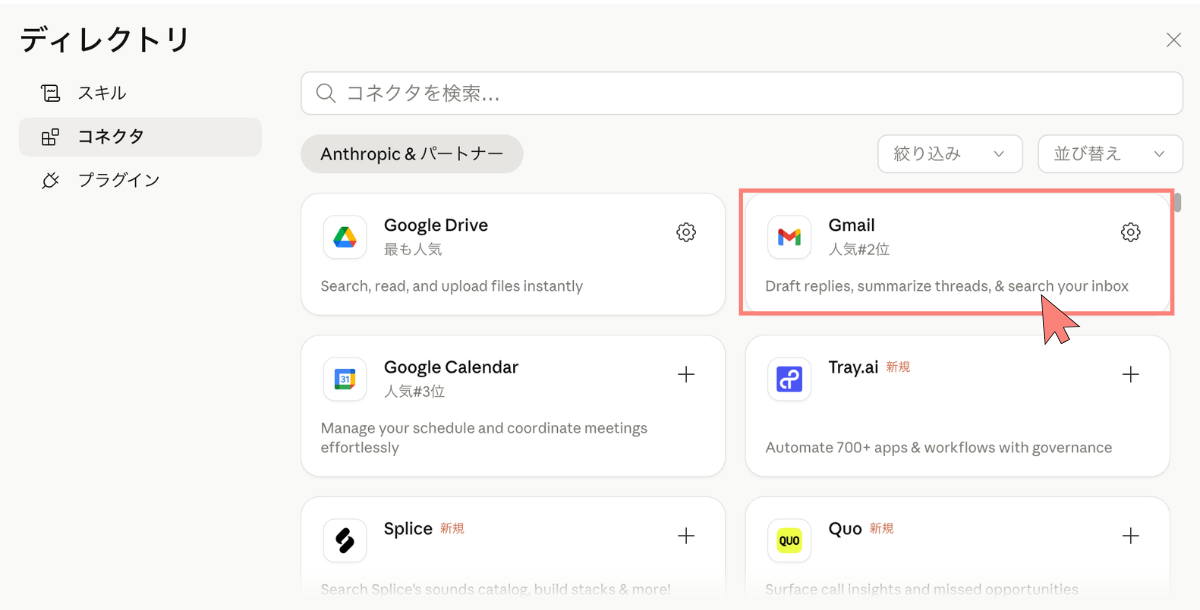Click the プラグイン plug icon
Image resolution: width=1200 pixels, height=610 pixels.
(x=50, y=181)
